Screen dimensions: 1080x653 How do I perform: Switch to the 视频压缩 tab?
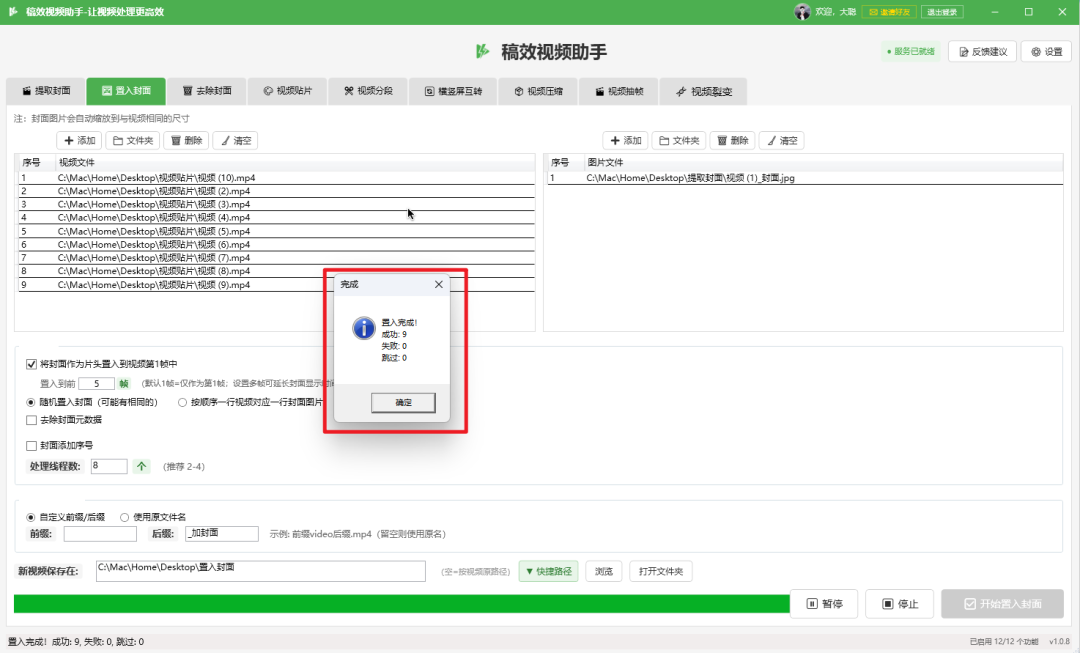(538, 91)
